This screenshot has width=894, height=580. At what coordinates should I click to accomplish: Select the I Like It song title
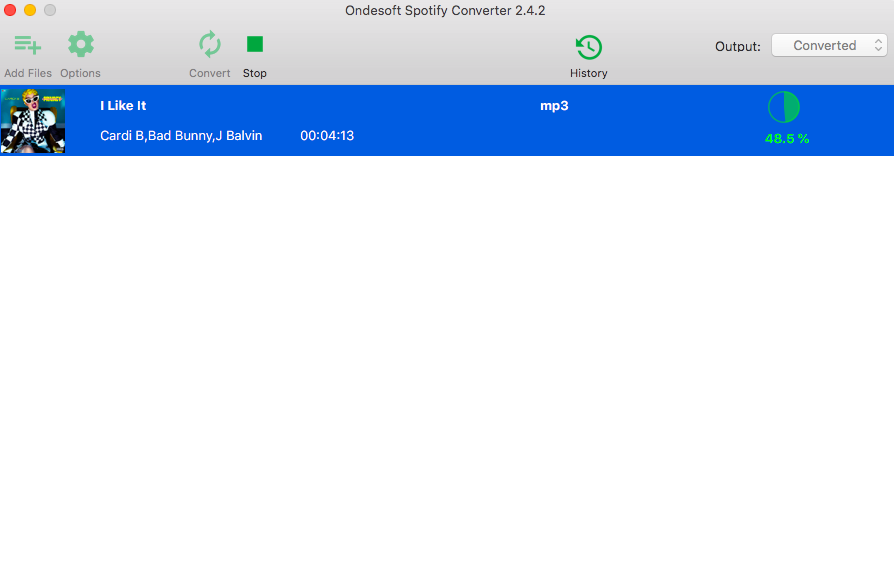(x=123, y=106)
